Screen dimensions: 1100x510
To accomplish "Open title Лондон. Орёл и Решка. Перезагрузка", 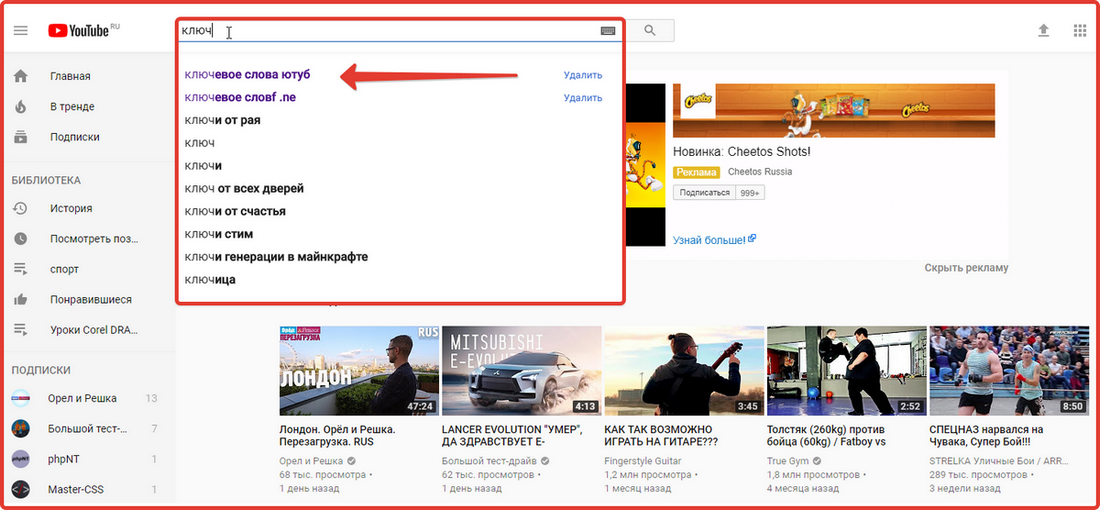I will [x=338, y=436].
